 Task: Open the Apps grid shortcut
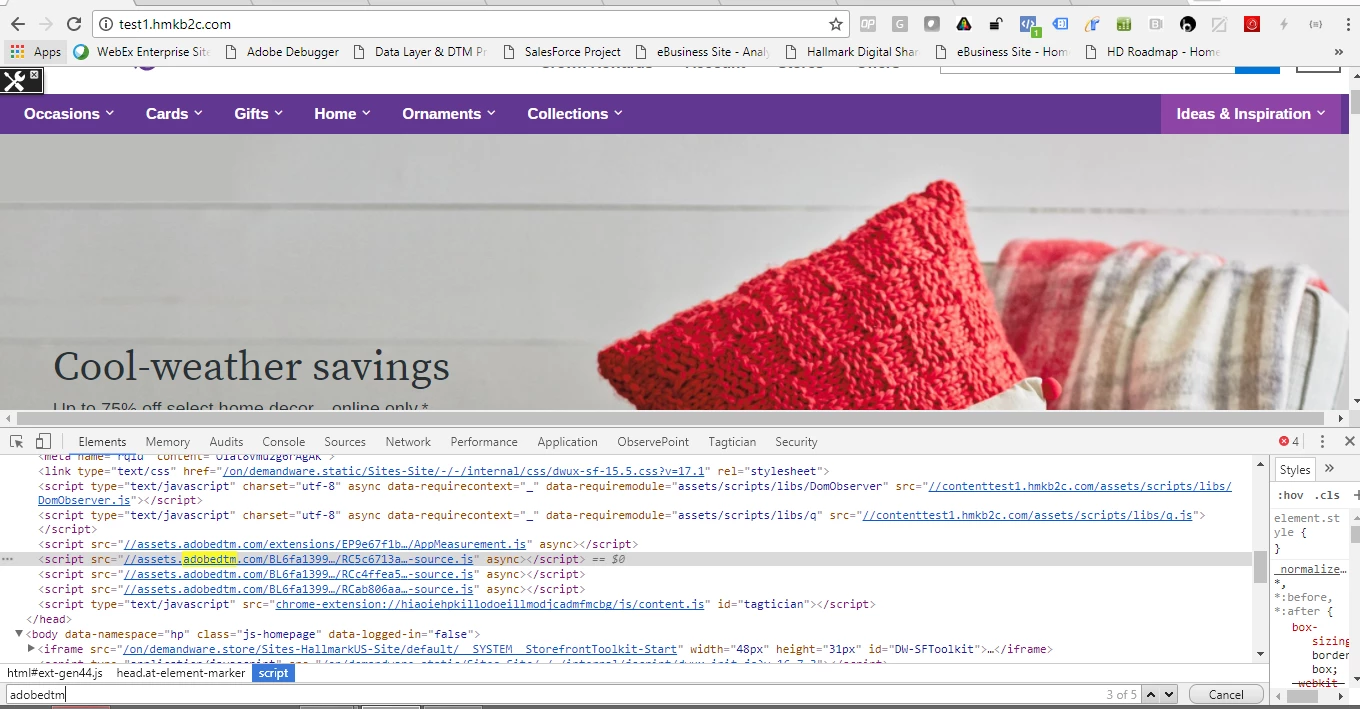point(36,52)
